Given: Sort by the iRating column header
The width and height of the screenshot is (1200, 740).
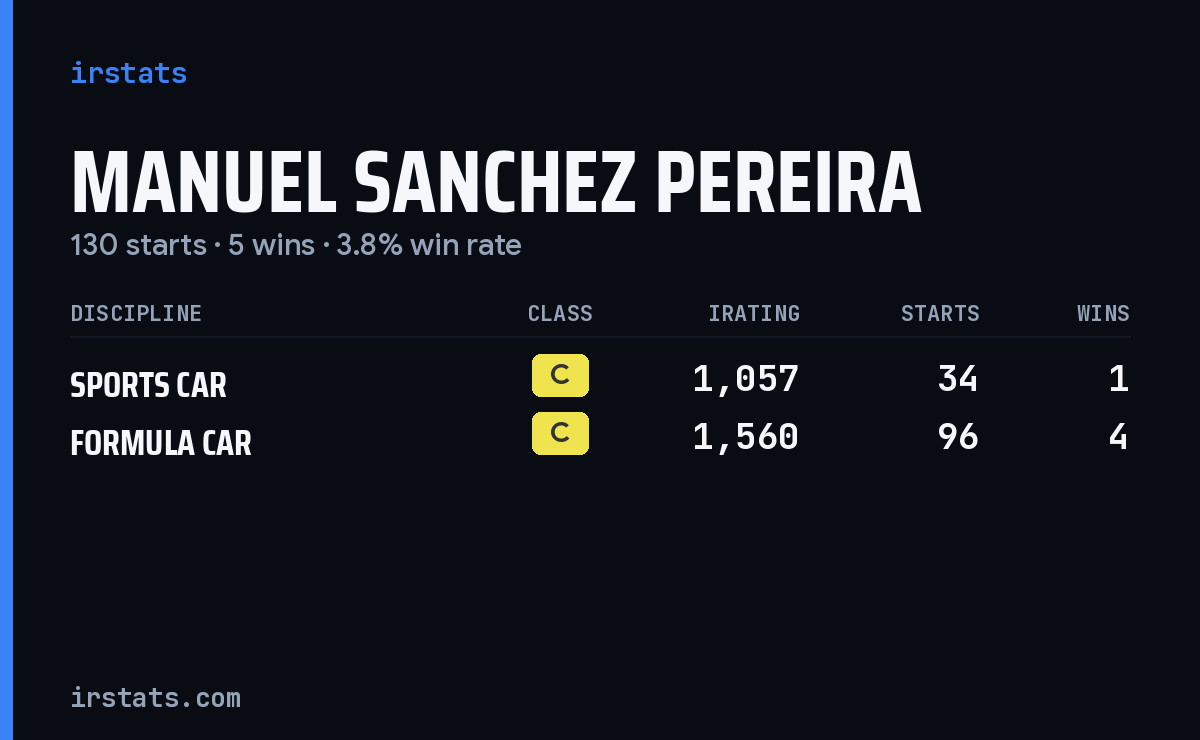Looking at the screenshot, I should tap(754, 313).
